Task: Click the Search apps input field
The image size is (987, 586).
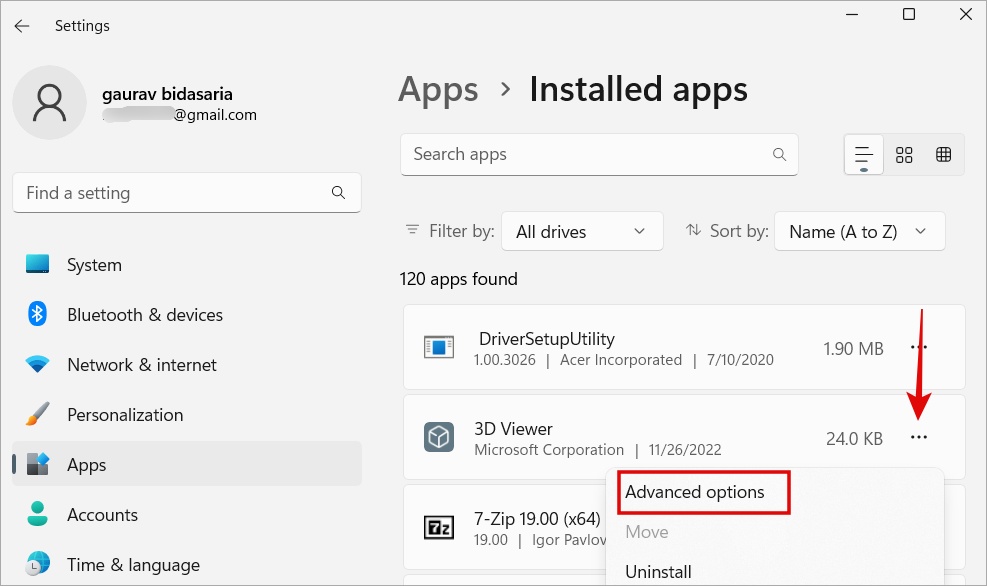Action: point(585,155)
